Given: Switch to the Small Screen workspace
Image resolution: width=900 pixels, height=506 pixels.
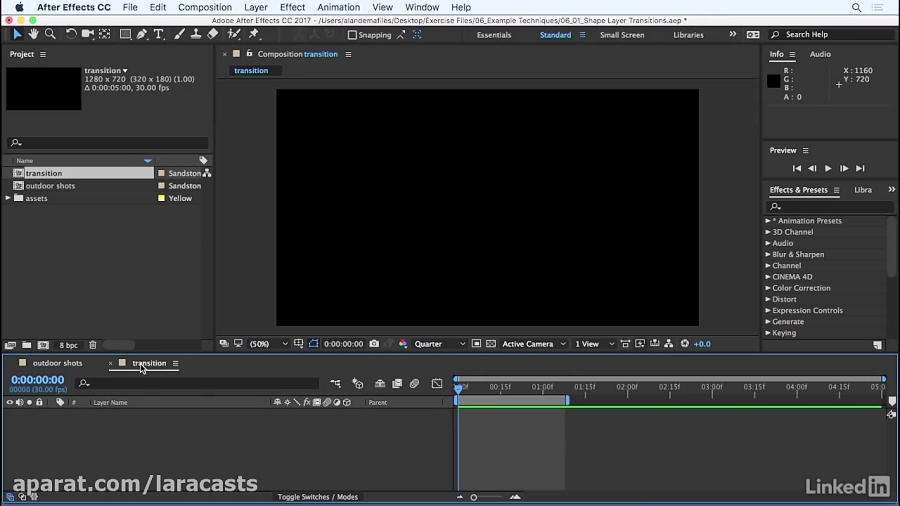Looking at the screenshot, I should pyautogui.click(x=622, y=35).
